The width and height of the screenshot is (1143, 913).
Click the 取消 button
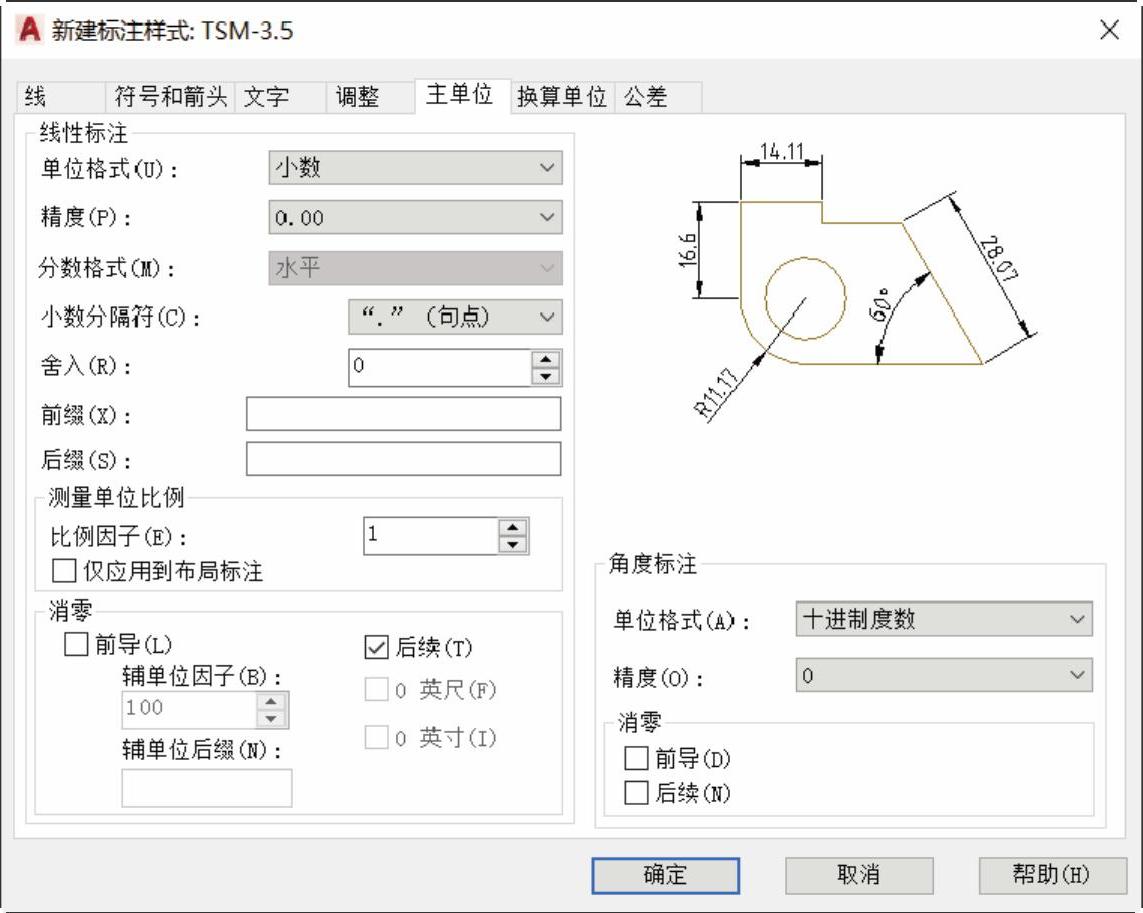click(x=859, y=875)
